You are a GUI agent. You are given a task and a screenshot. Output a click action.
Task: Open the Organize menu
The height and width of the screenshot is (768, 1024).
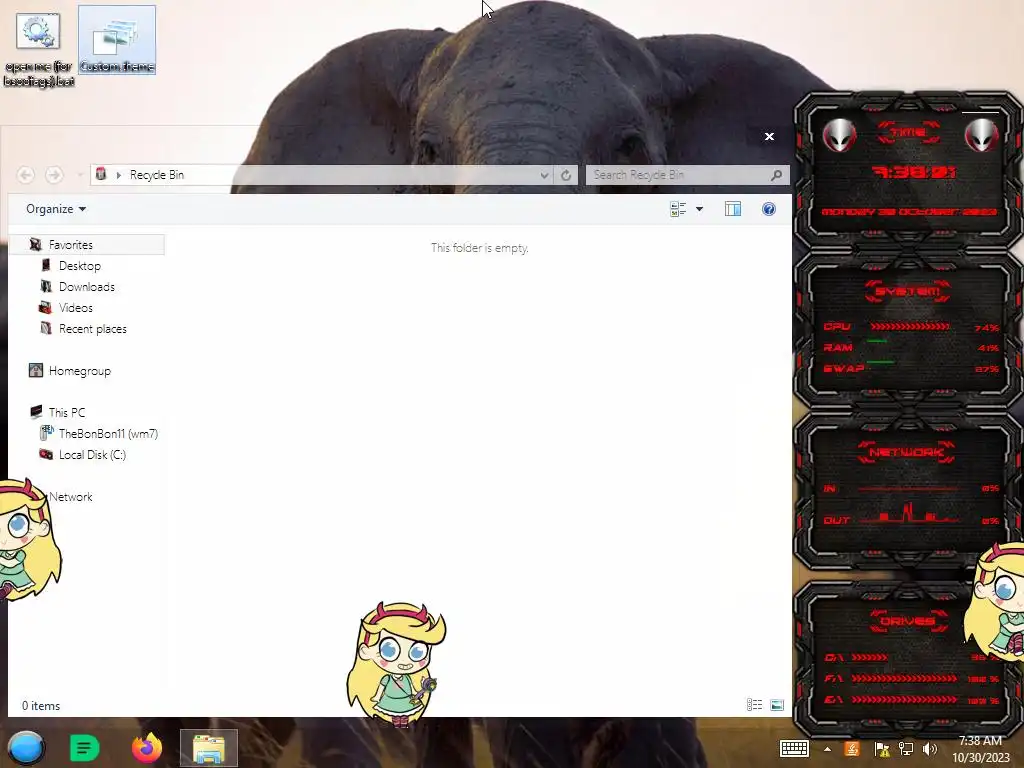pyautogui.click(x=56, y=209)
